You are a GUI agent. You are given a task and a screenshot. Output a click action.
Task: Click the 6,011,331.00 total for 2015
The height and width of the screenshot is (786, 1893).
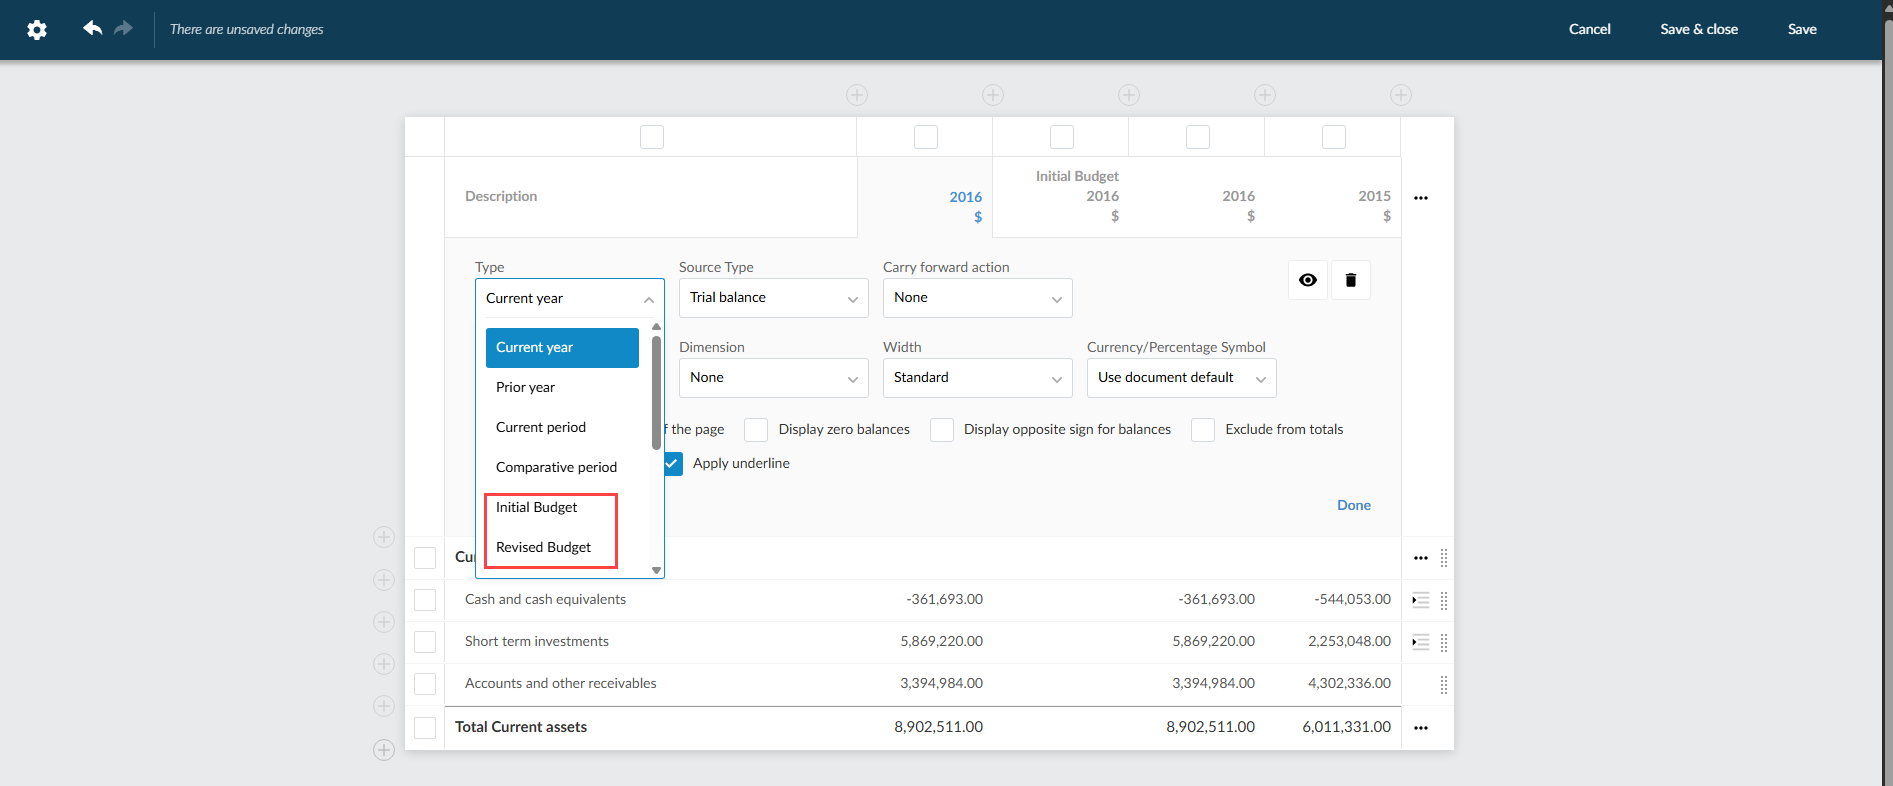click(1346, 728)
